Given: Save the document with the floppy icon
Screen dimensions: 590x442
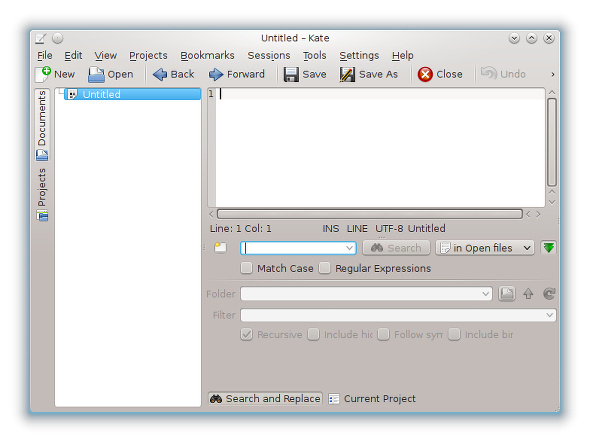Looking at the screenshot, I should click(305, 74).
